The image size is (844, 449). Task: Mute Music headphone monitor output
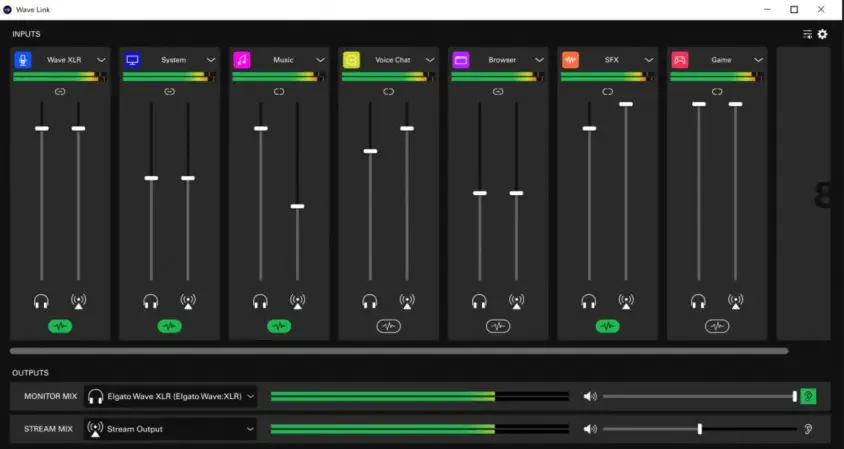[x=261, y=301]
